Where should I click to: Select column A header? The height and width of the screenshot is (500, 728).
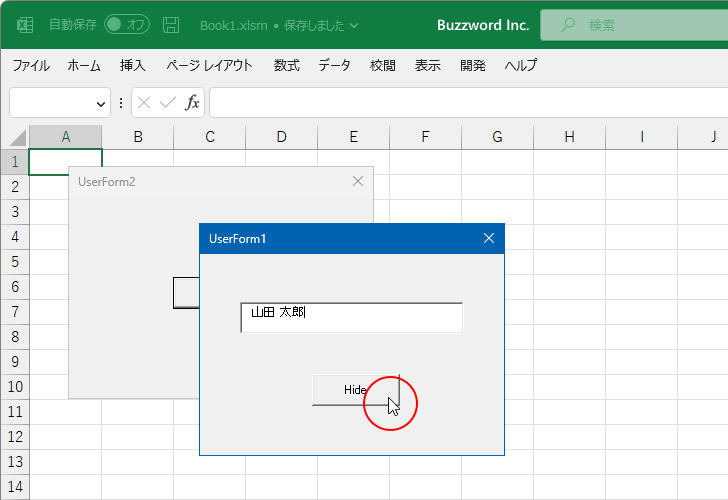pyautogui.click(x=65, y=137)
